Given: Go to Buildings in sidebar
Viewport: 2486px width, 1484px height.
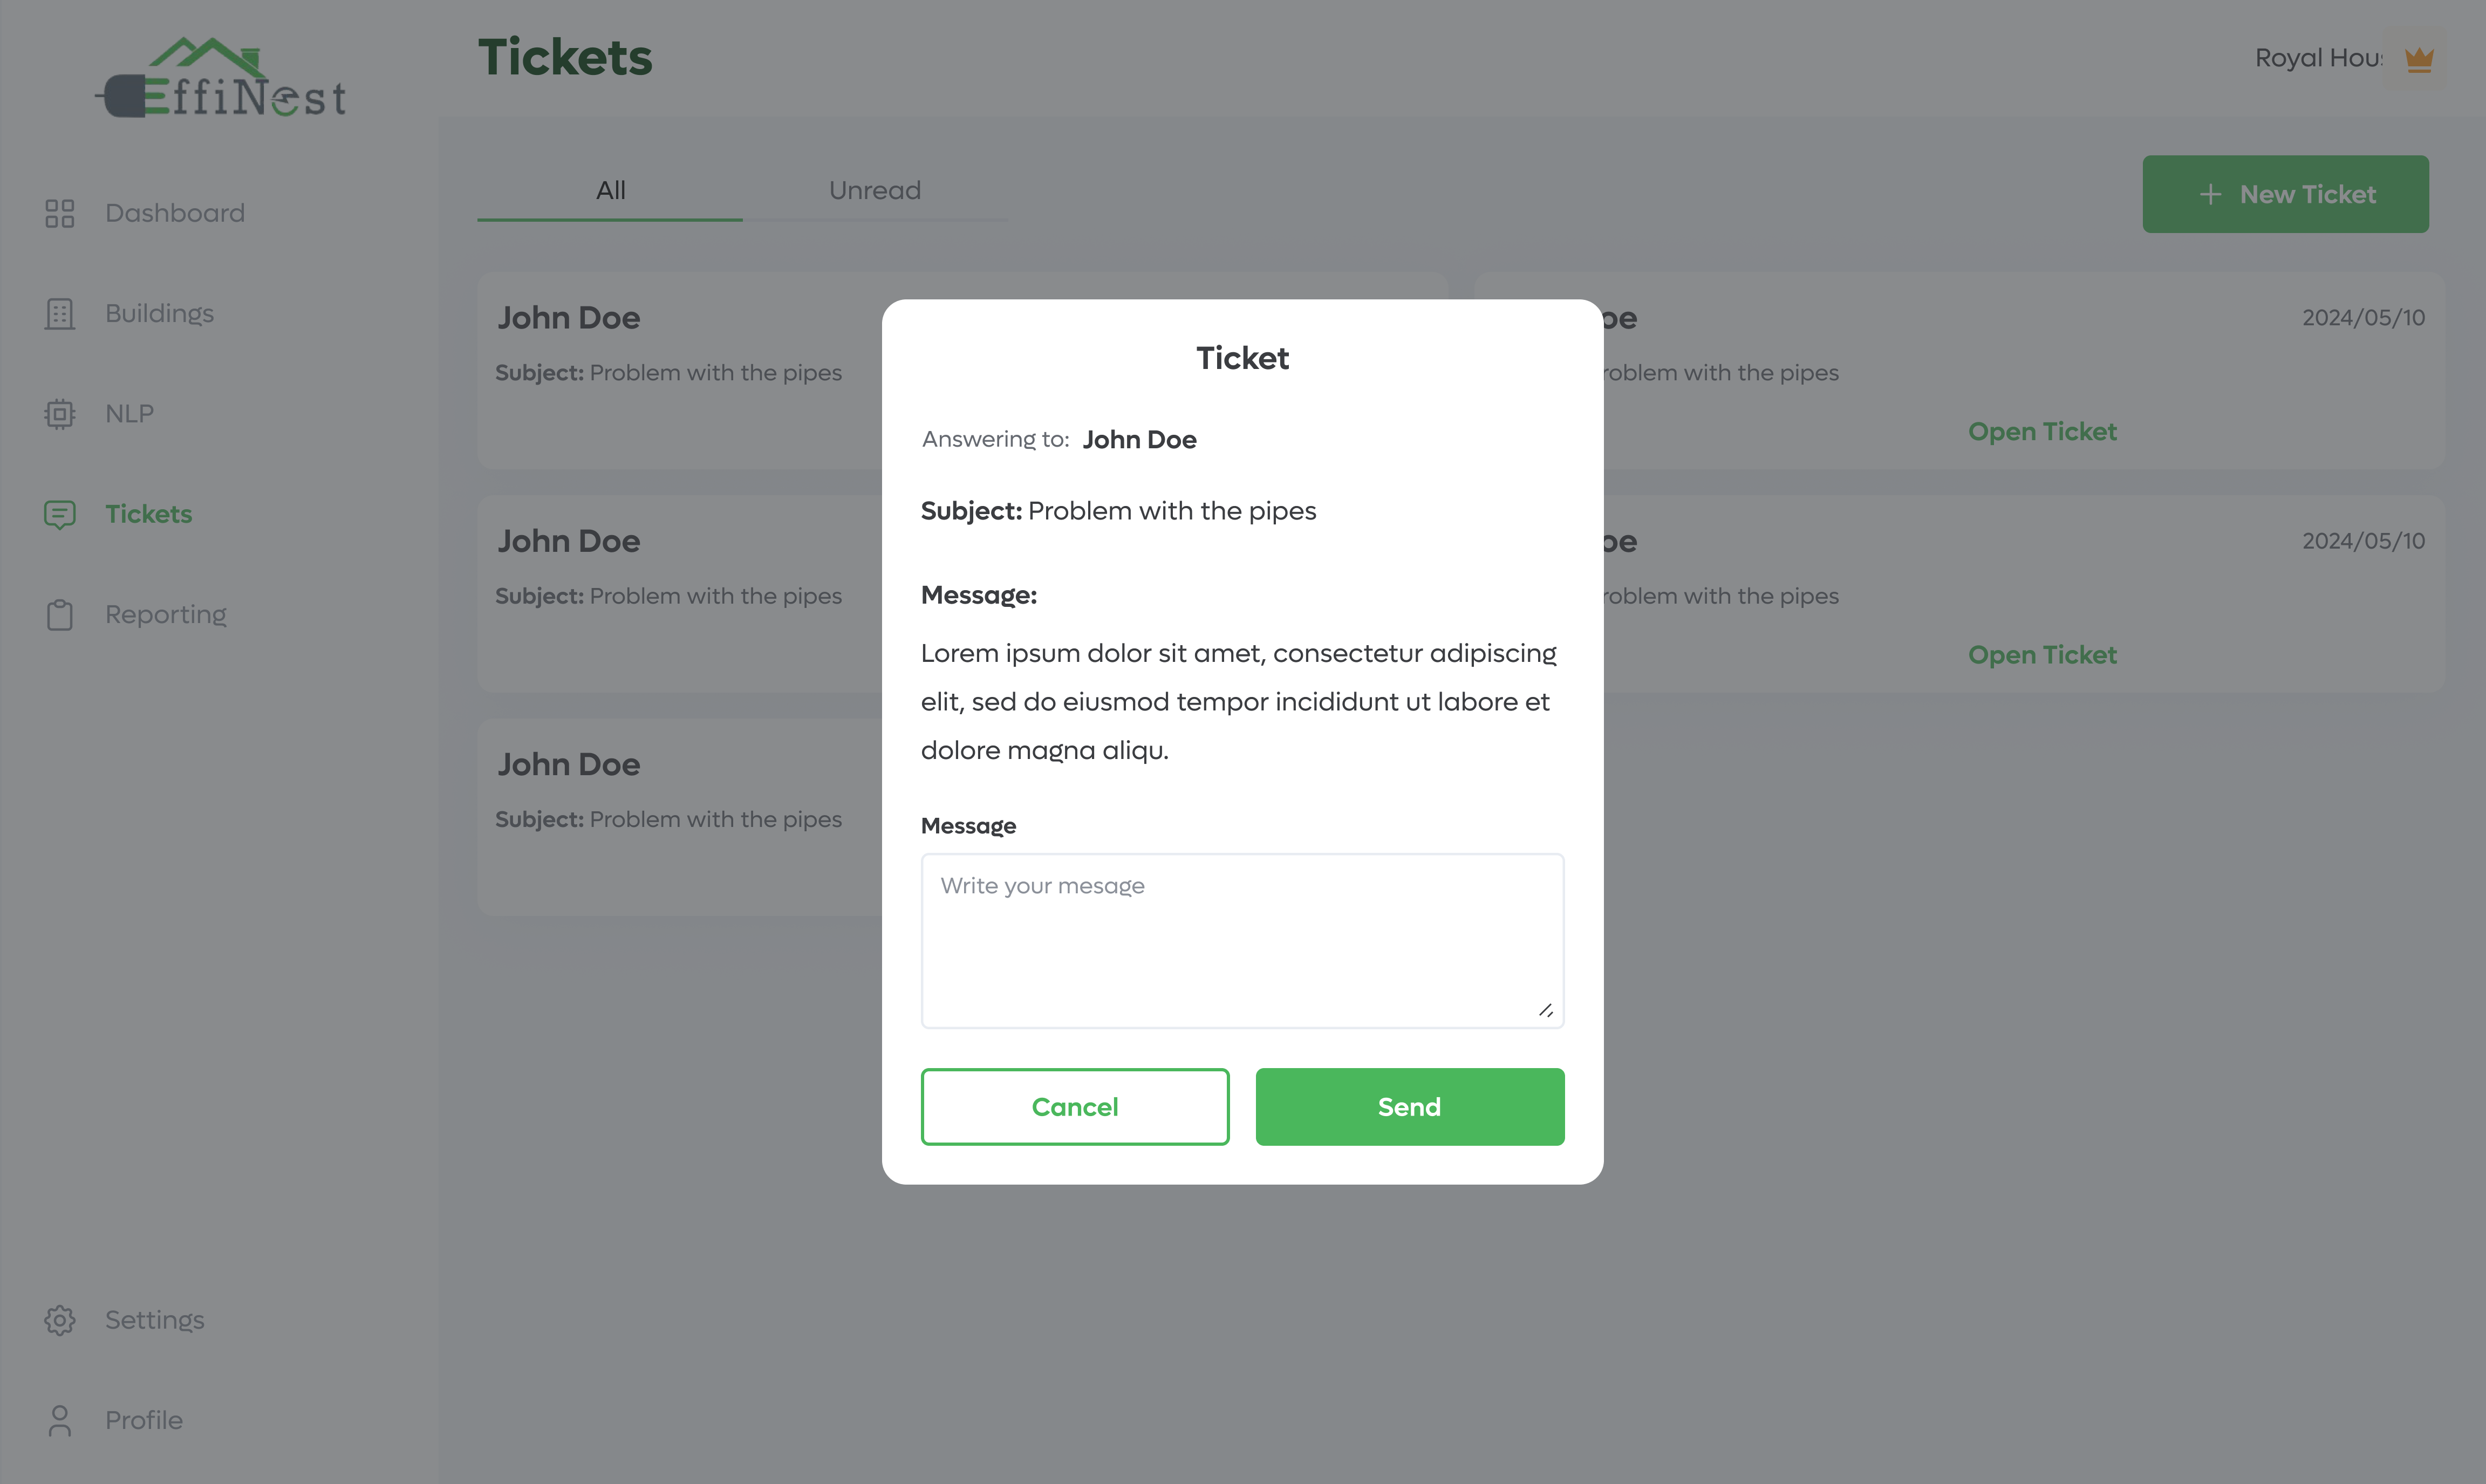Looking at the screenshot, I should pos(159,314).
